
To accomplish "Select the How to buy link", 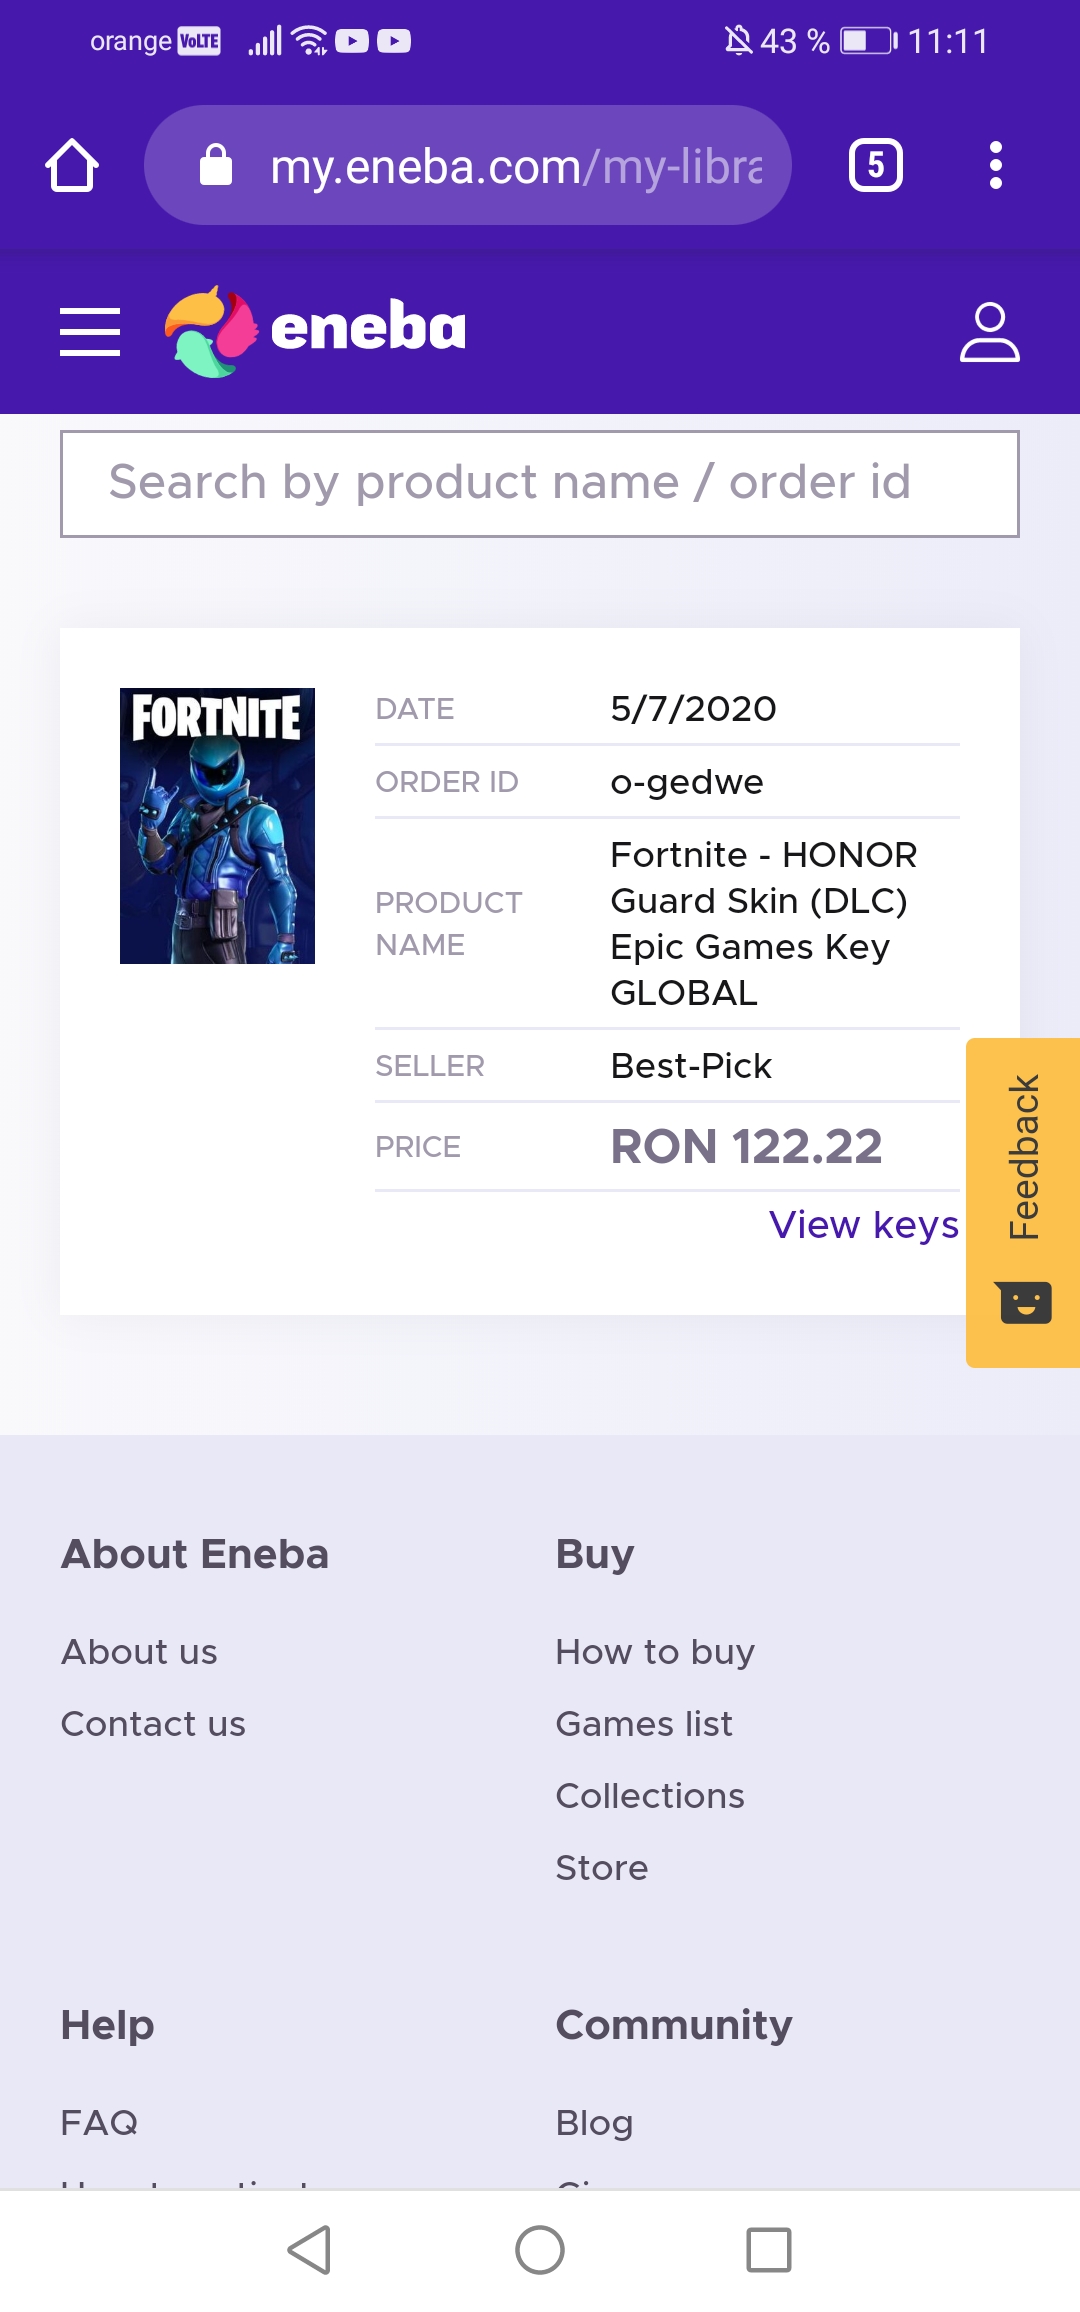I will (655, 1652).
